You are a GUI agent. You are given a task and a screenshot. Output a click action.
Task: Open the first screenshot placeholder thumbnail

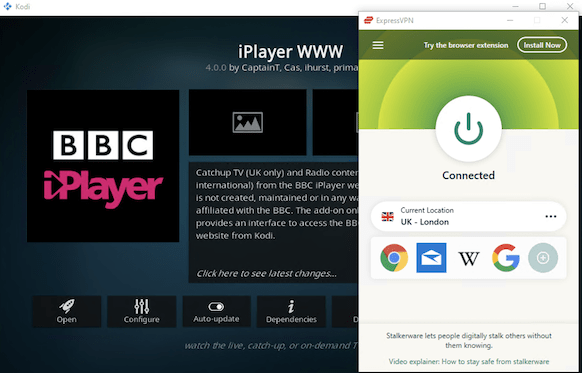coord(248,122)
